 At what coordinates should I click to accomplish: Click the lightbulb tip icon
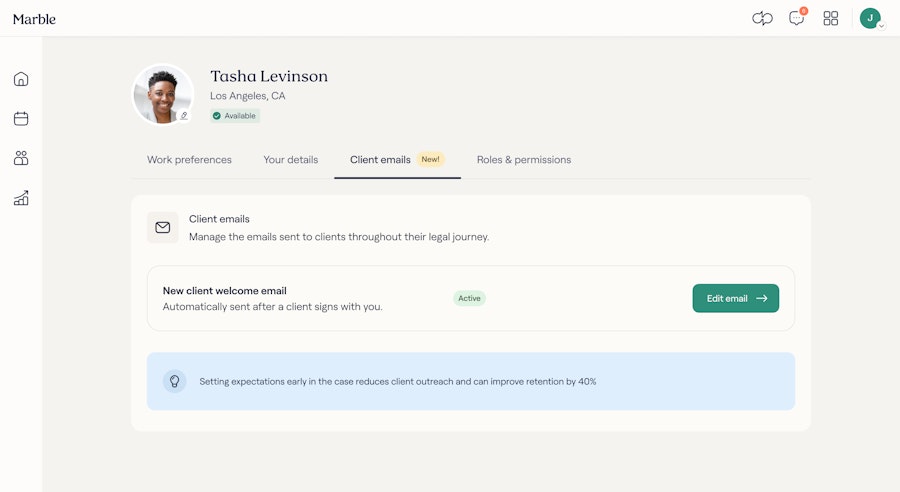pos(175,381)
